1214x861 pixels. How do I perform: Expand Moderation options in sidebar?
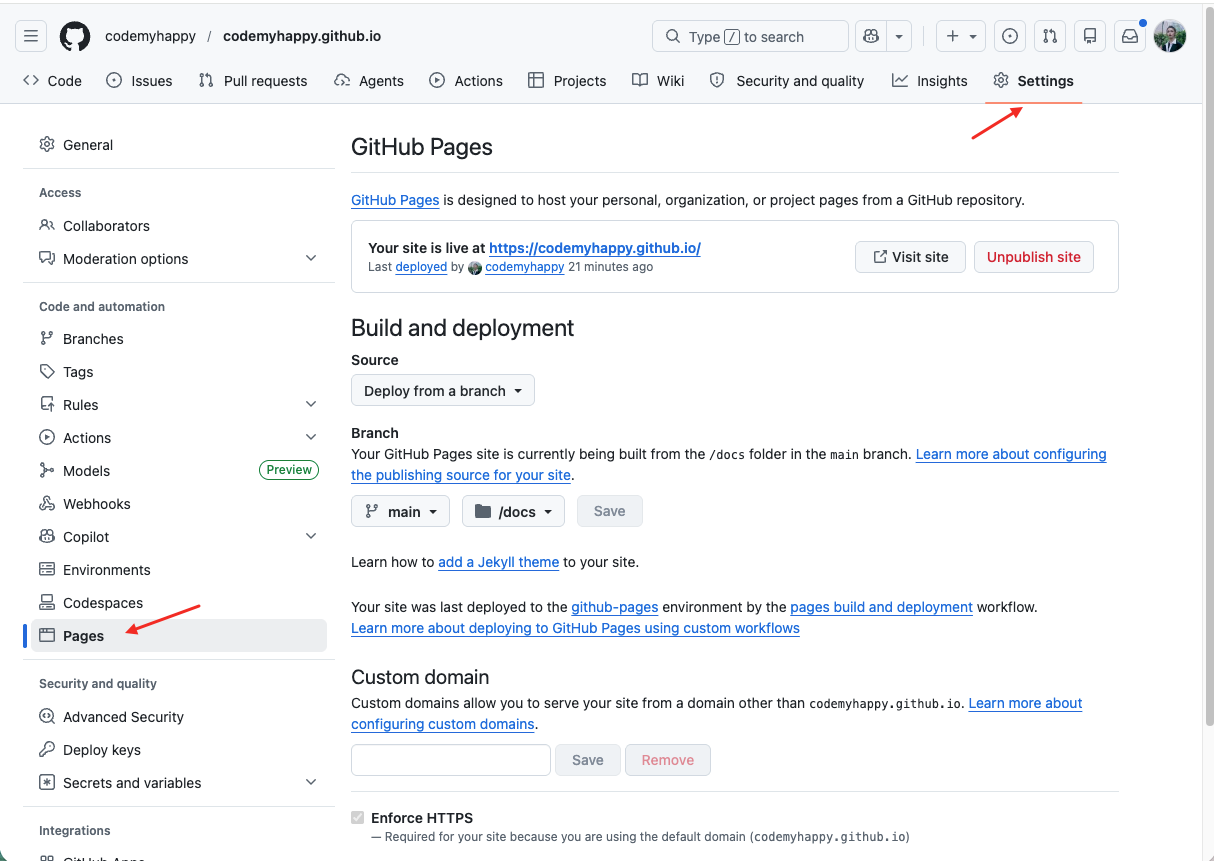[311, 259]
